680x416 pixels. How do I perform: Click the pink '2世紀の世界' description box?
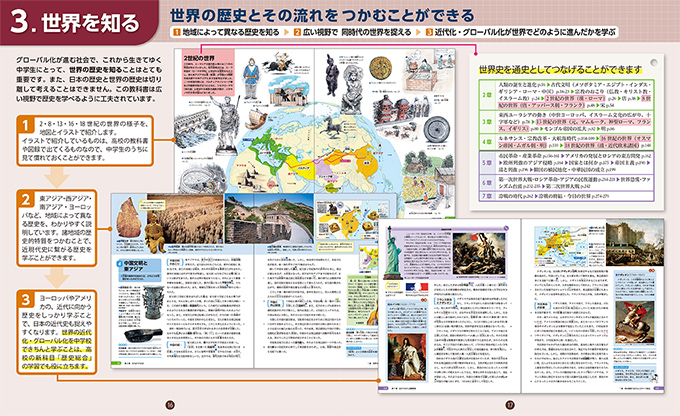(x=208, y=73)
